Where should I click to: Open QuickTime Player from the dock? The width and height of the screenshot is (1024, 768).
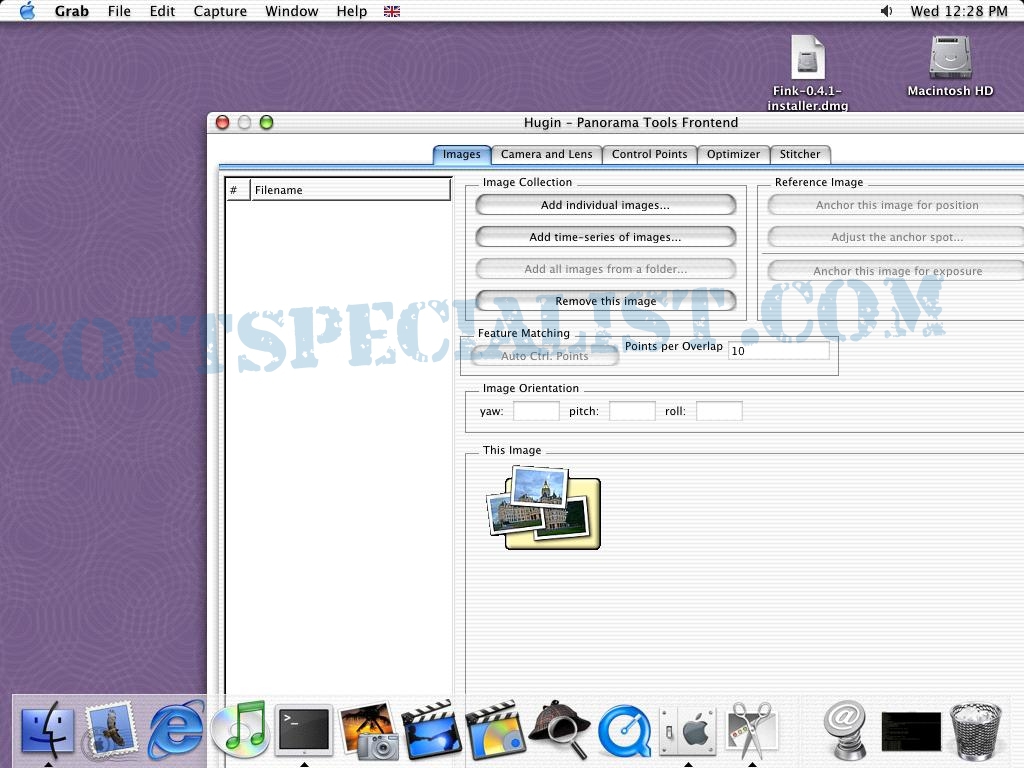pos(624,732)
